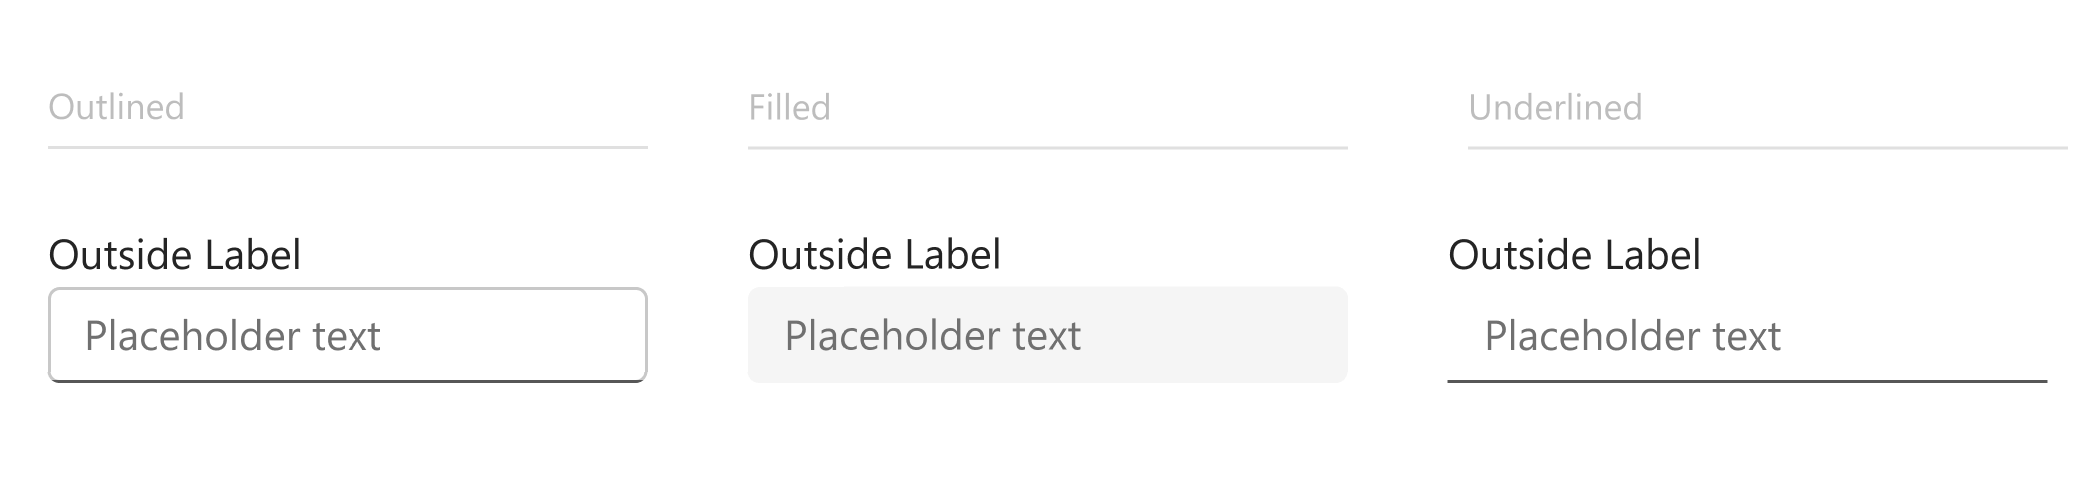Click the divider line below Filled heading
The image size is (2100, 480).
(x=1048, y=147)
